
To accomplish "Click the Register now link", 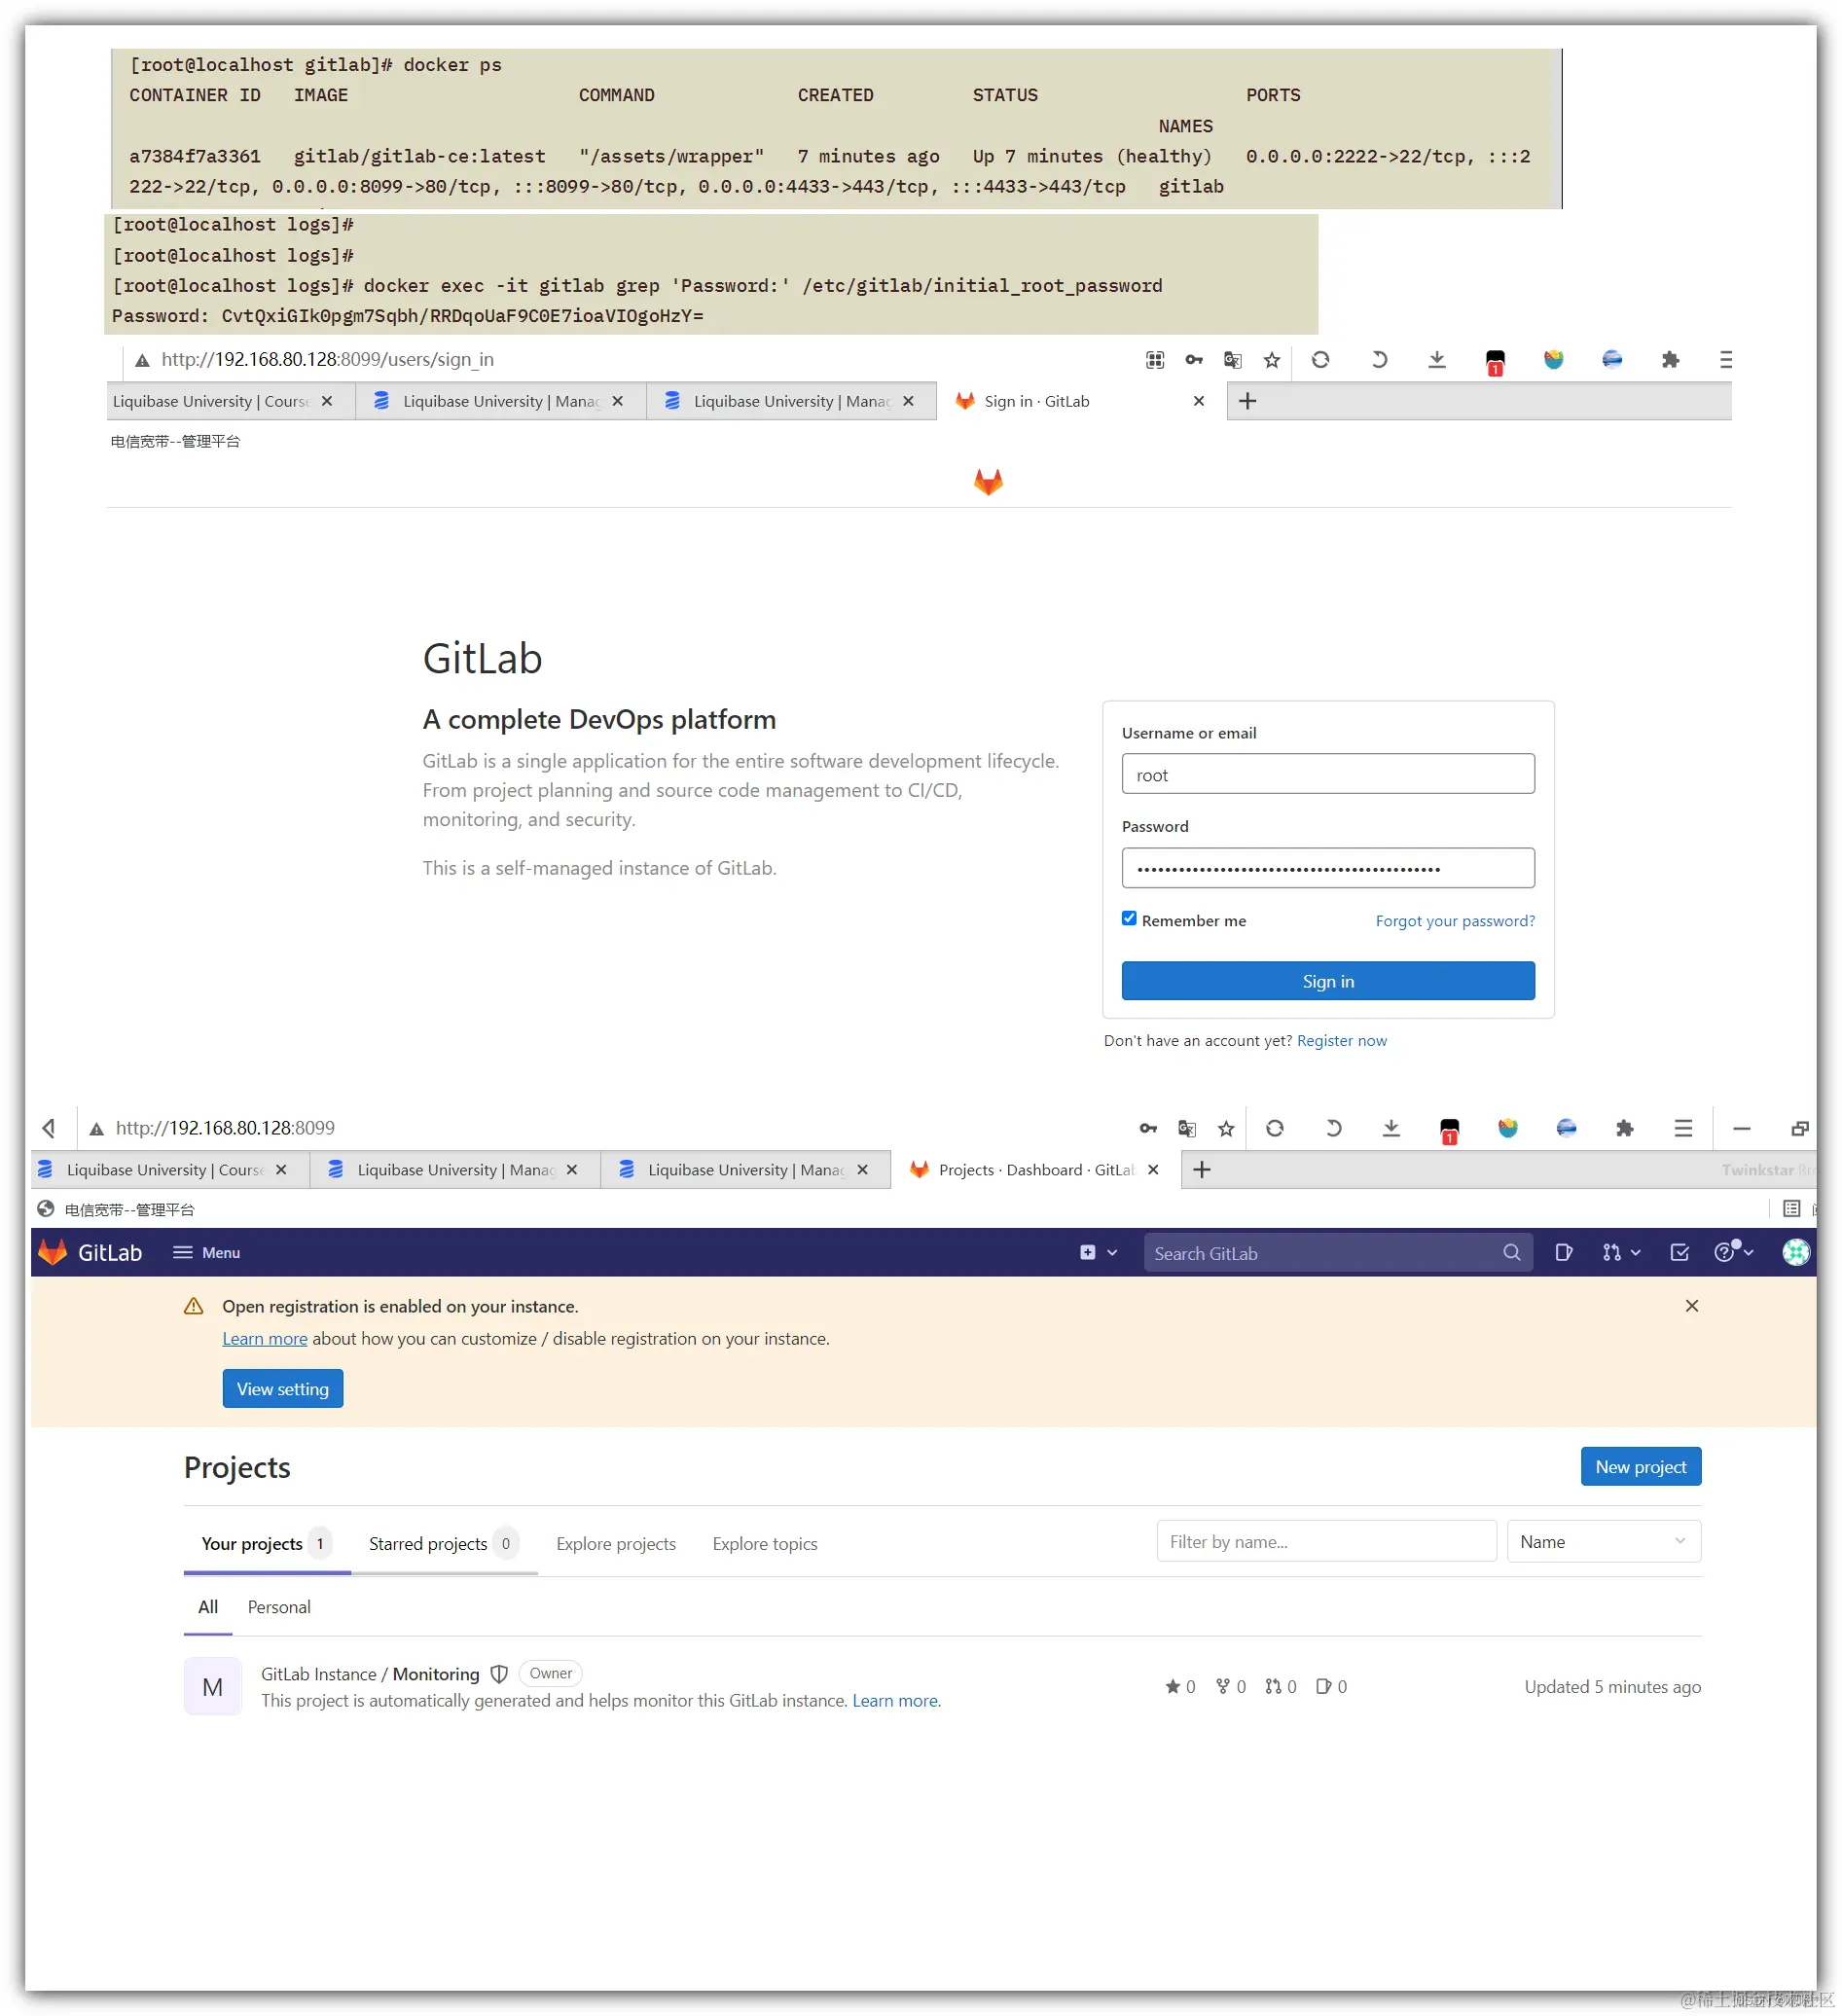I will 1342,1041.
